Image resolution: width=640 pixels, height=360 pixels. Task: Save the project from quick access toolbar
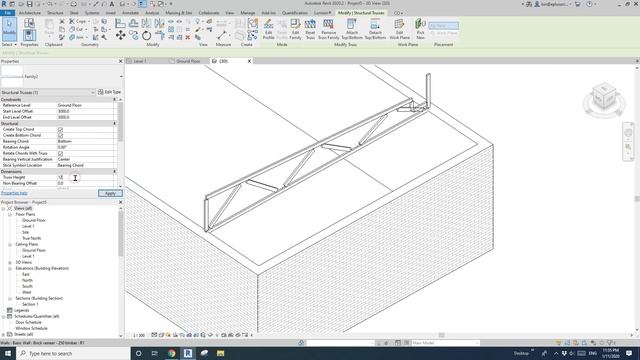(29, 4)
